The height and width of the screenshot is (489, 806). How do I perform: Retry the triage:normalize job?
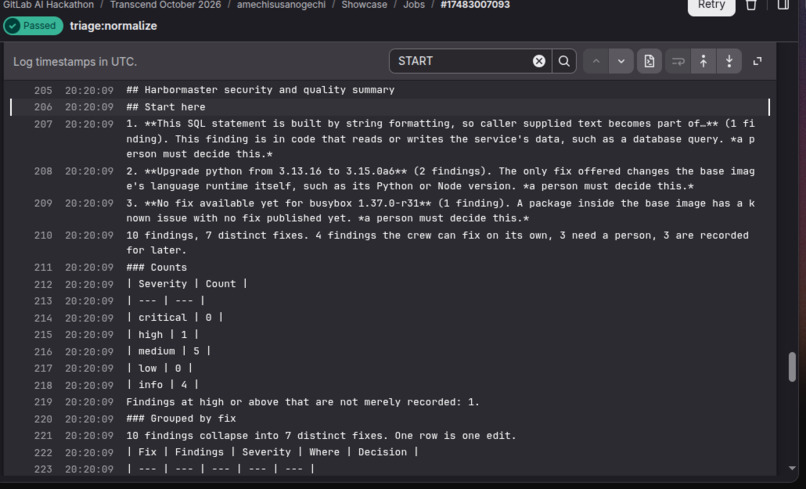pos(711,5)
